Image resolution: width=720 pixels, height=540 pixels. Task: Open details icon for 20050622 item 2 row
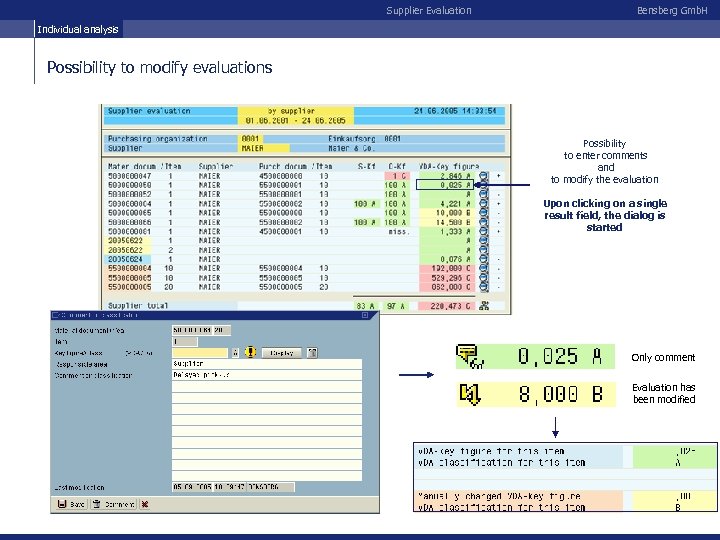pyautogui.click(x=484, y=250)
